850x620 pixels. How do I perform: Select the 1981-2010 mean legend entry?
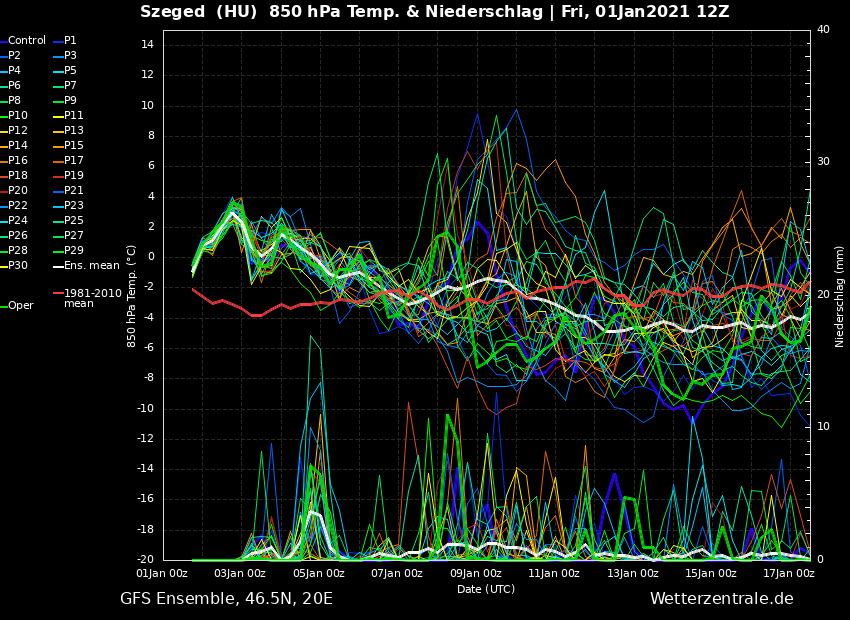(x=92, y=298)
